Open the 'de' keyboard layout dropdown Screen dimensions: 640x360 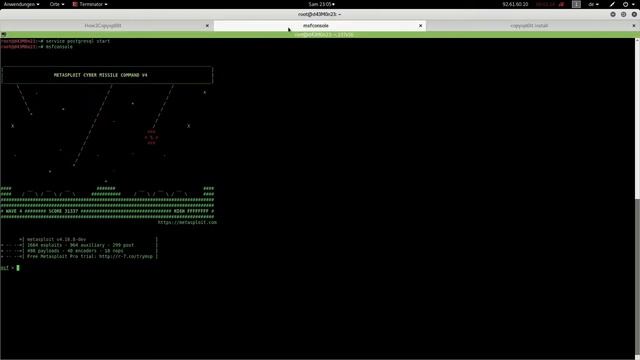point(593,4)
